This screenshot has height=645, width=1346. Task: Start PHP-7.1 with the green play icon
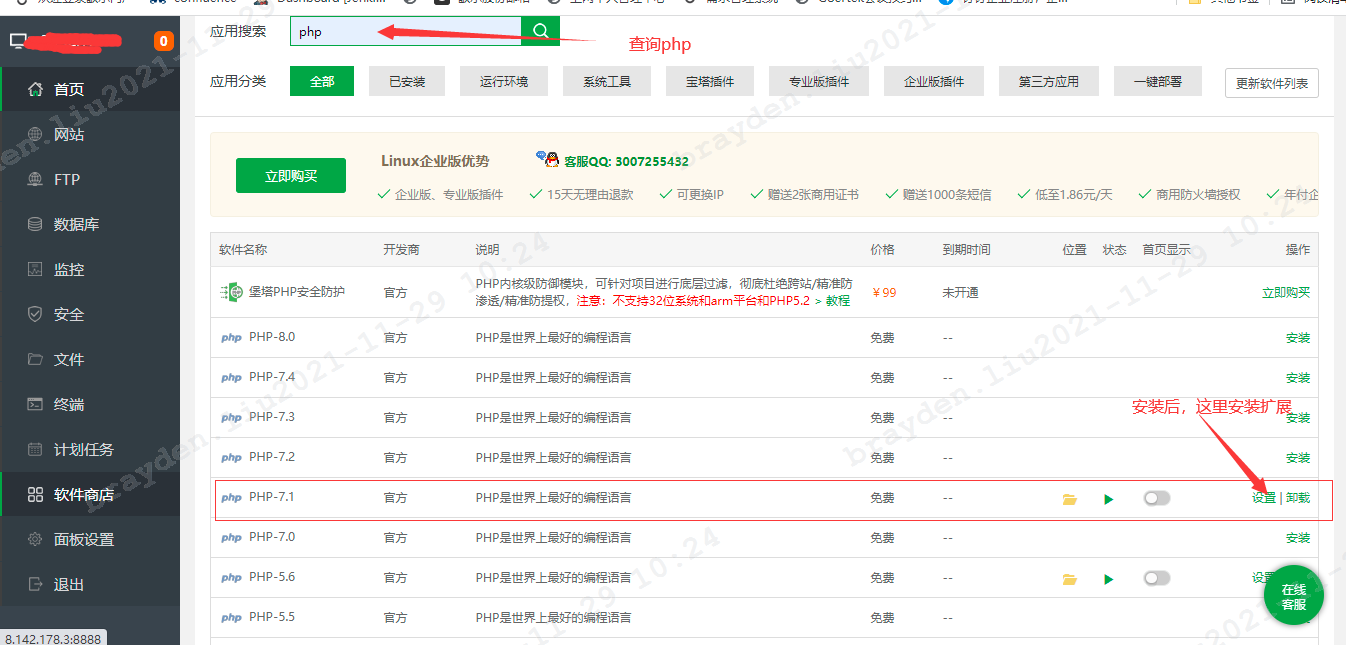coord(1108,497)
